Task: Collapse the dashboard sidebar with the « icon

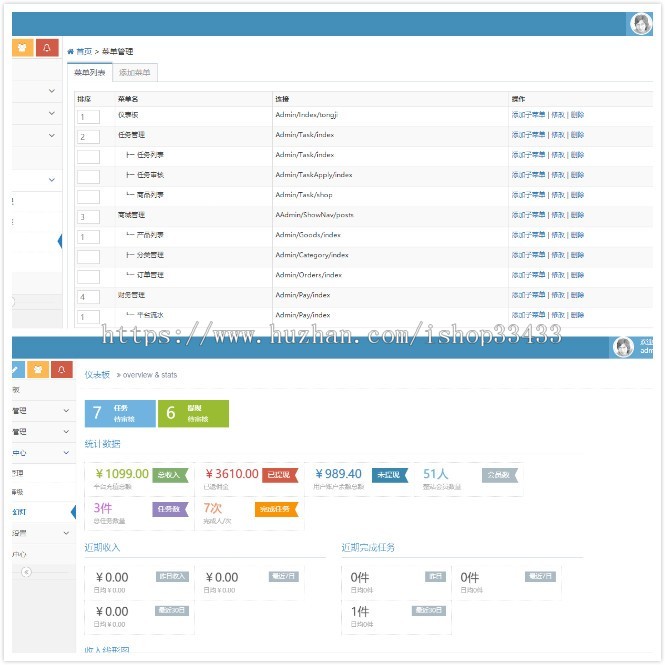Action: [26, 572]
